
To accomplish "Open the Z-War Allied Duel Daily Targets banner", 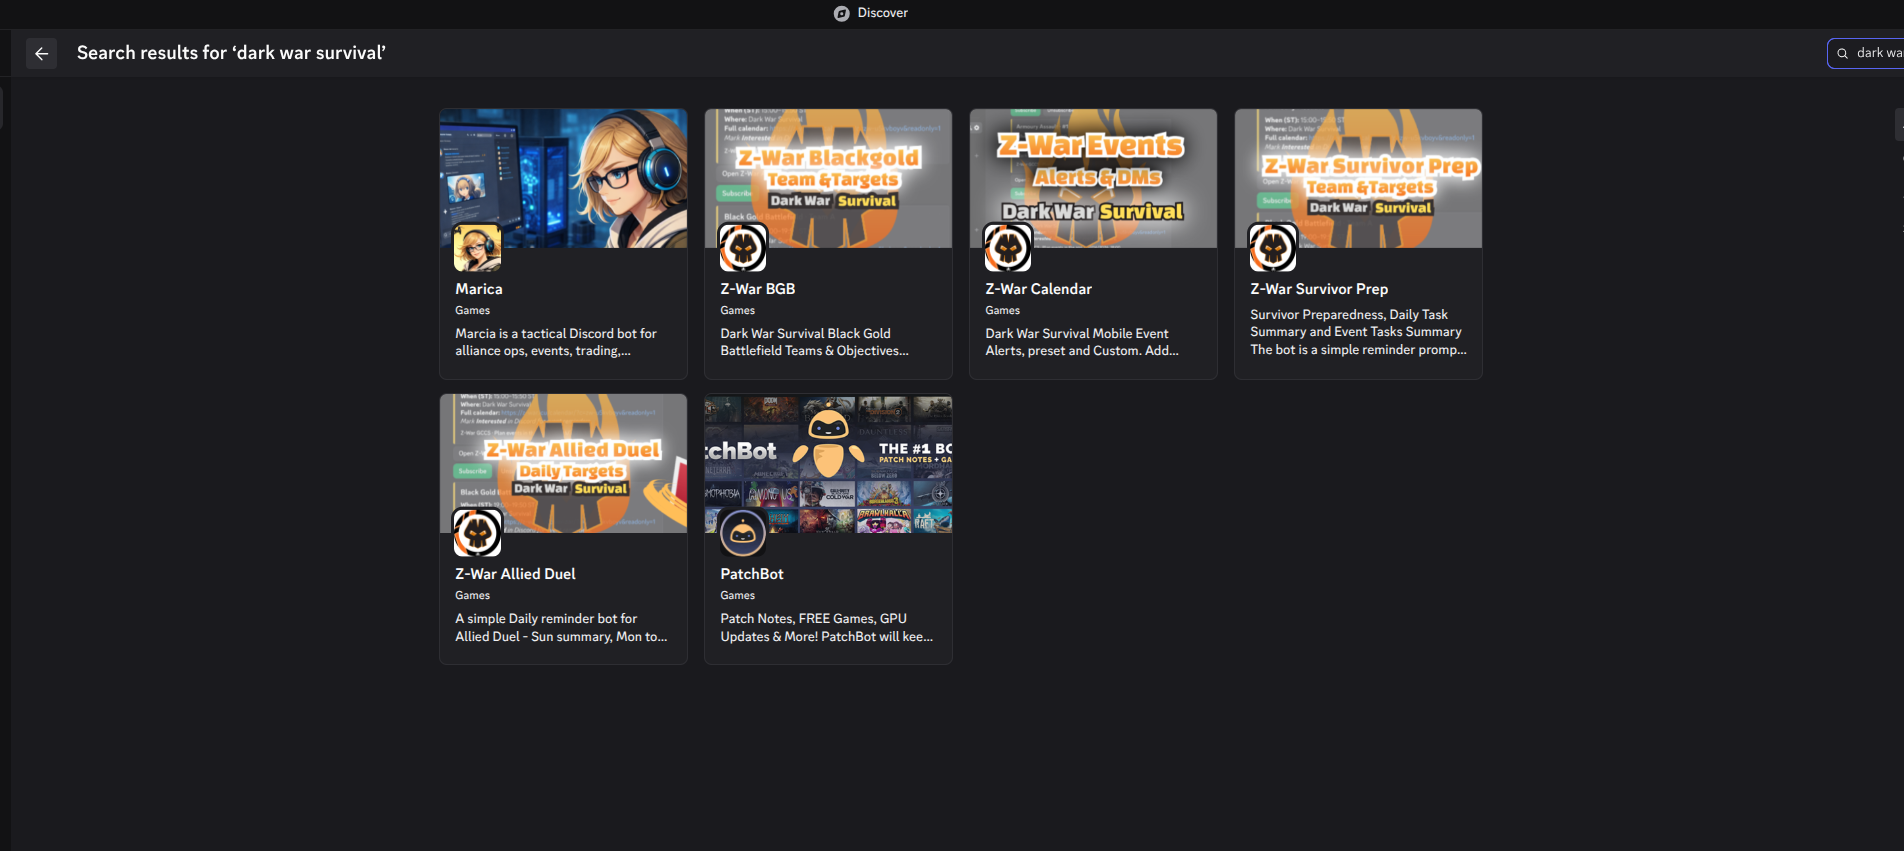I will [563, 463].
